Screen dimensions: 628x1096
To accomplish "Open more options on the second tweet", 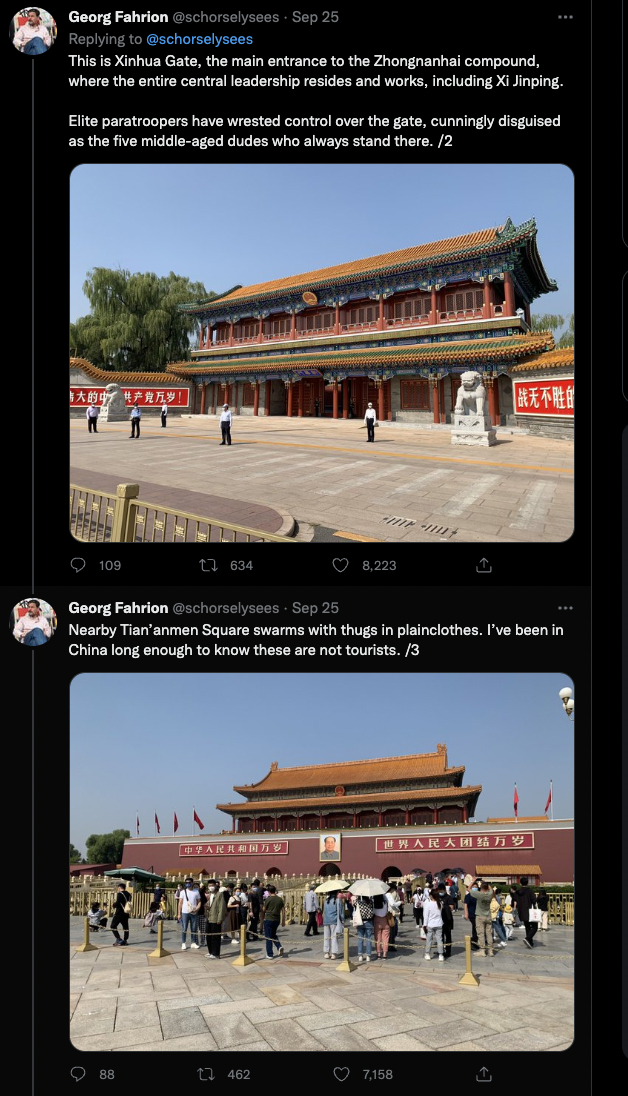I will pyautogui.click(x=565, y=607).
